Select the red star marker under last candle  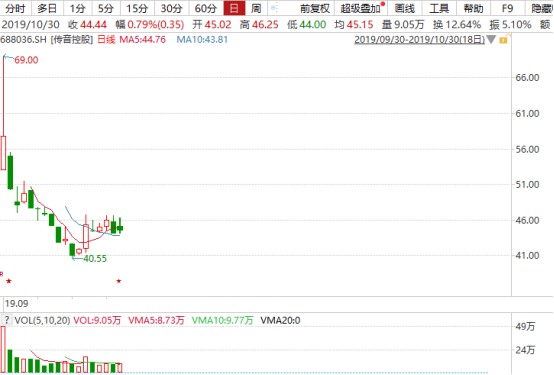[119, 281]
